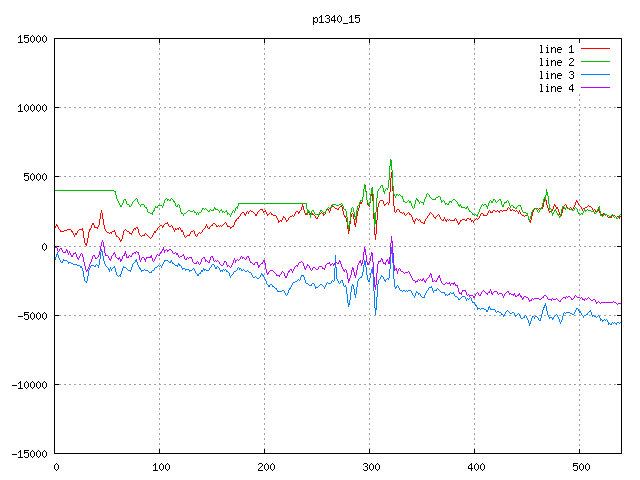The width and height of the screenshot is (640, 480).
Task: Select the 'line 4' legend label
Action: tap(557, 88)
